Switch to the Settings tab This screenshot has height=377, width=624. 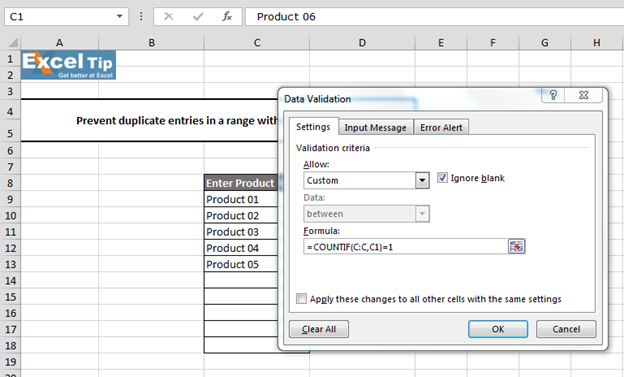pos(313,127)
